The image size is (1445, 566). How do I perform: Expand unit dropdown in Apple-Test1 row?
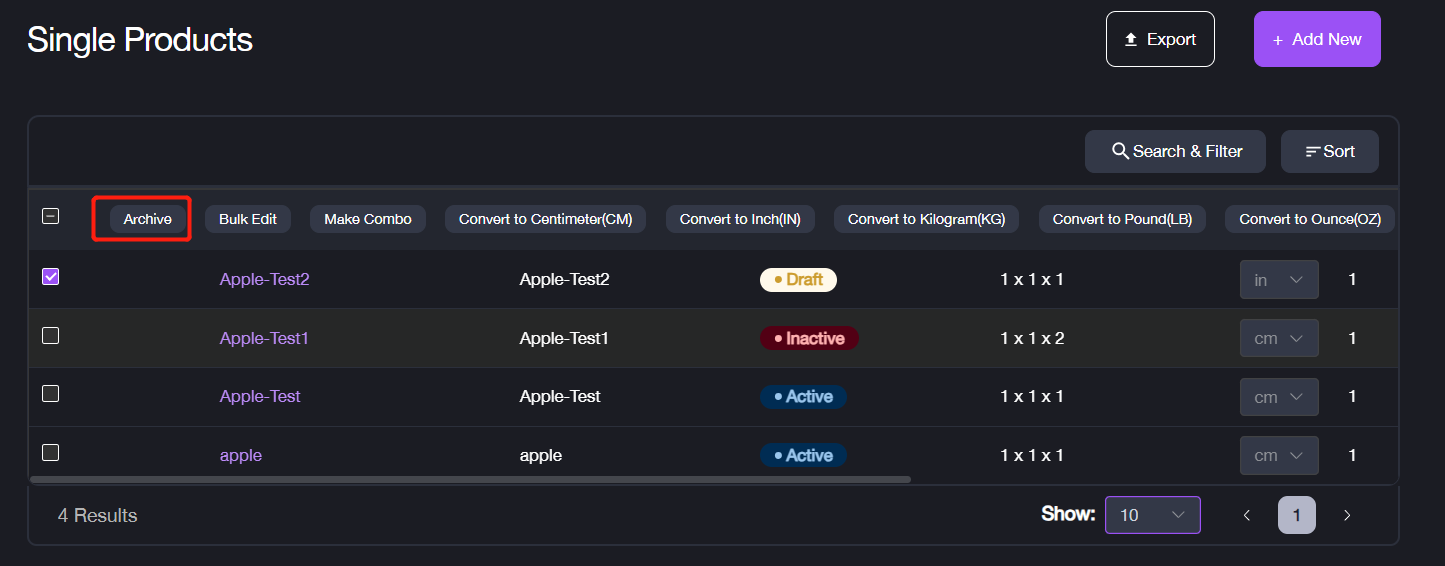coord(1278,339)
